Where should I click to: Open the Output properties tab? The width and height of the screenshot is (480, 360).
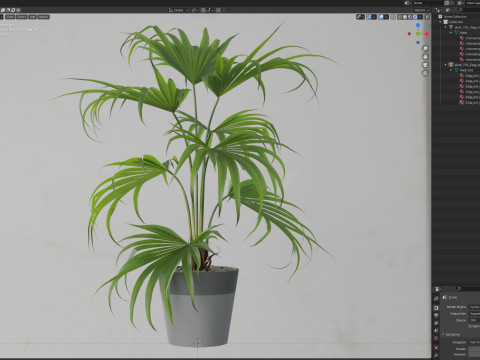(x=436, y=315)
